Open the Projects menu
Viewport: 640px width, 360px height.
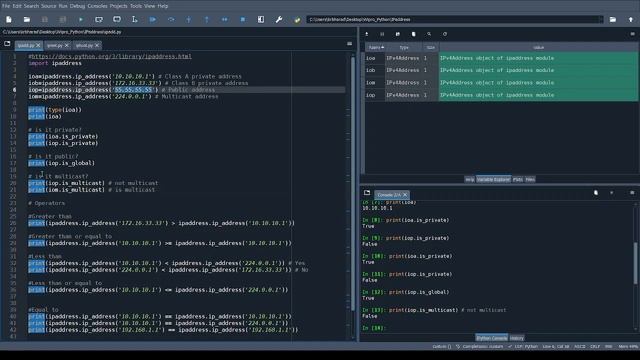119,6
